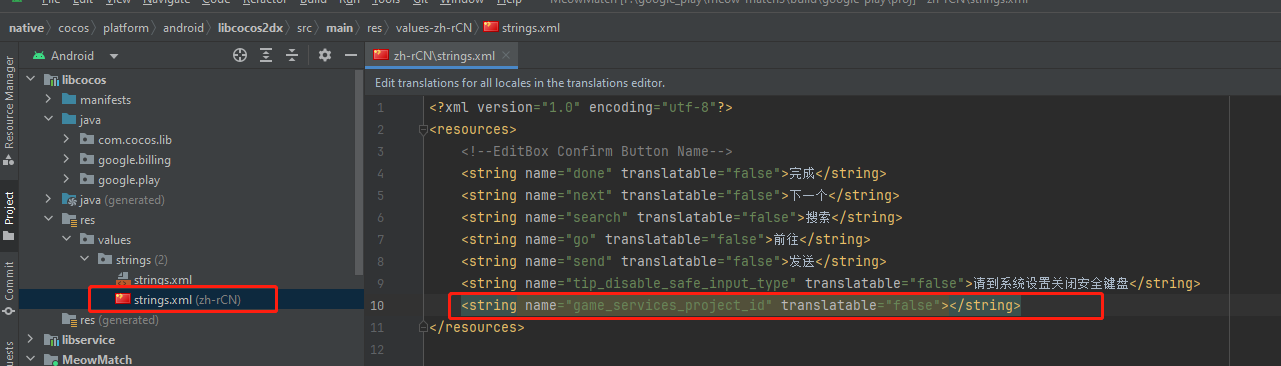Click the xml version declaration line
Screen dimensions: 1281x366
coord(581,107)
